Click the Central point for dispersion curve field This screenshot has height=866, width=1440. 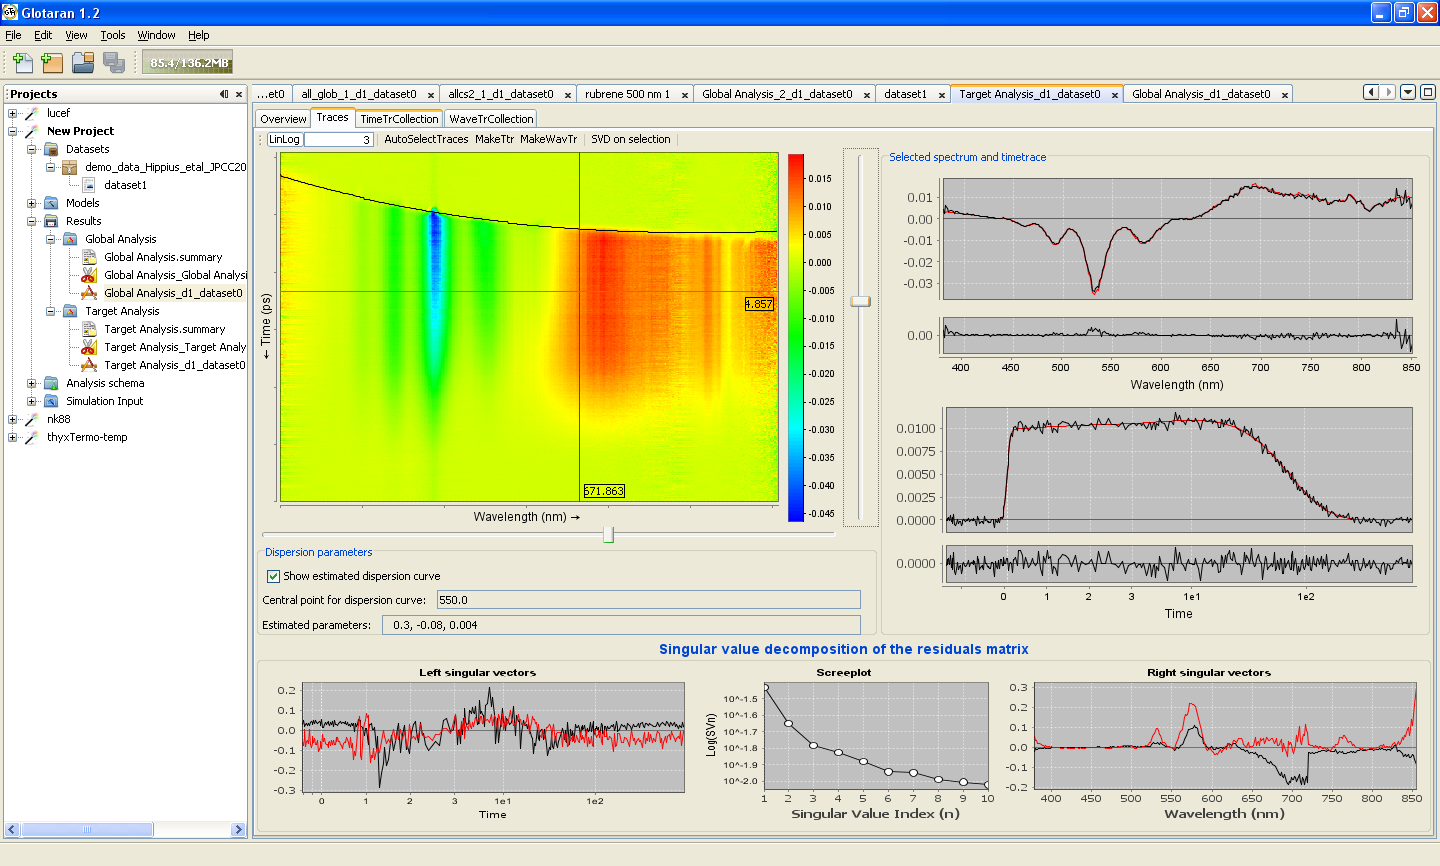[648, 600]
